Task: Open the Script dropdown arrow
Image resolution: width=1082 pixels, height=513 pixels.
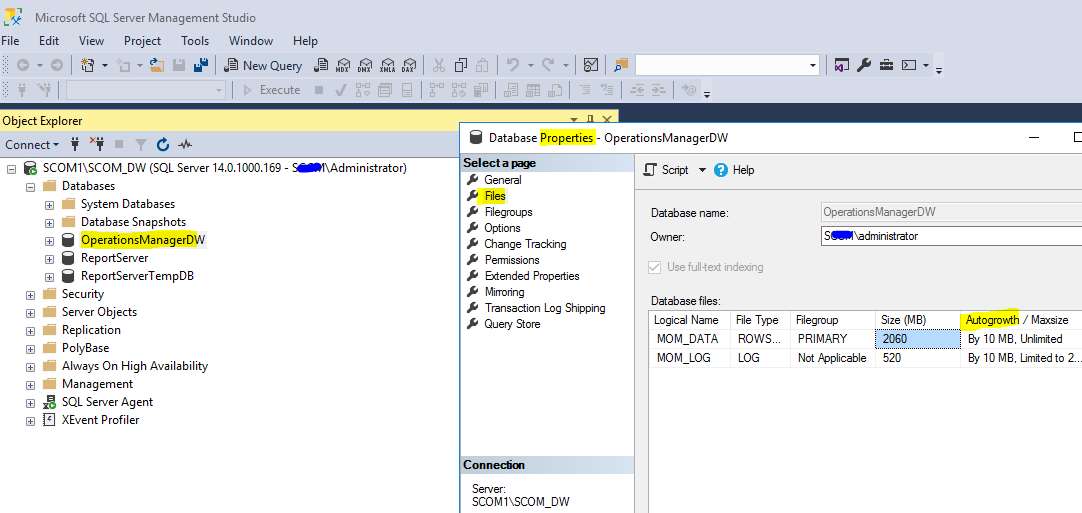Action: pyautogui.click(x=702, y=170)
